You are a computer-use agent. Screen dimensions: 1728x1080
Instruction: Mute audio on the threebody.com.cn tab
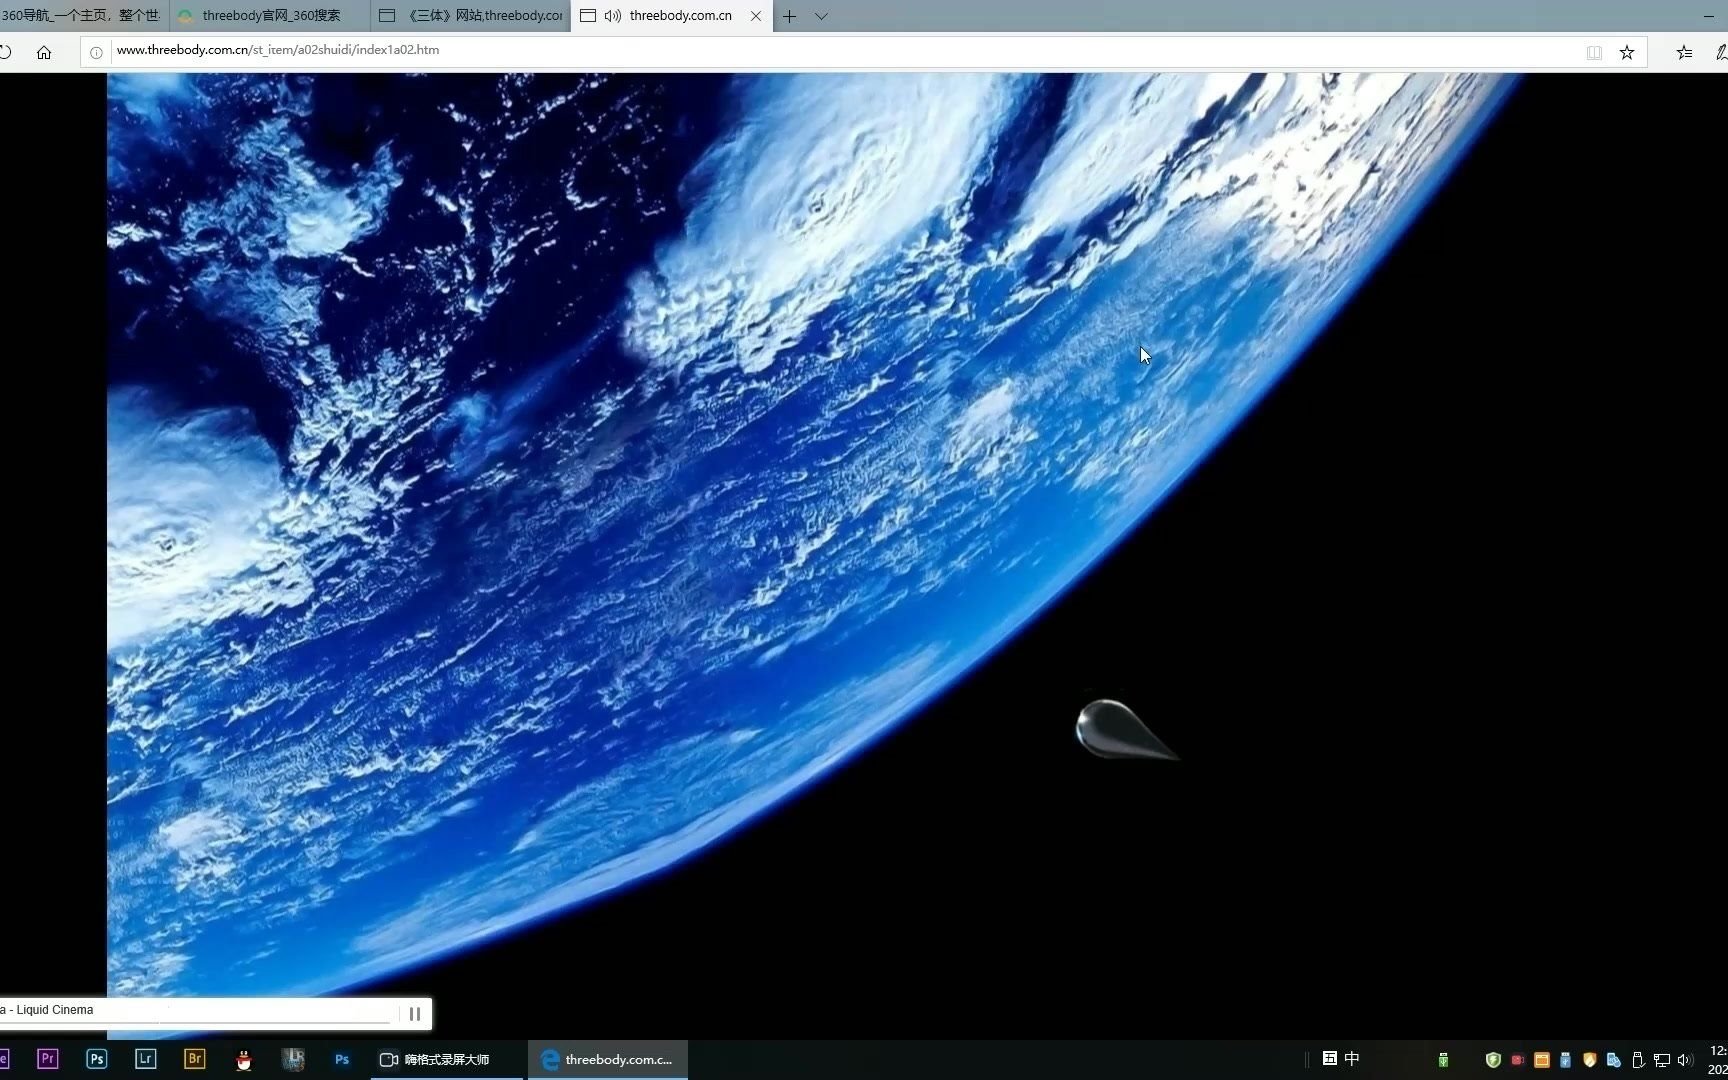coord(613,16)
